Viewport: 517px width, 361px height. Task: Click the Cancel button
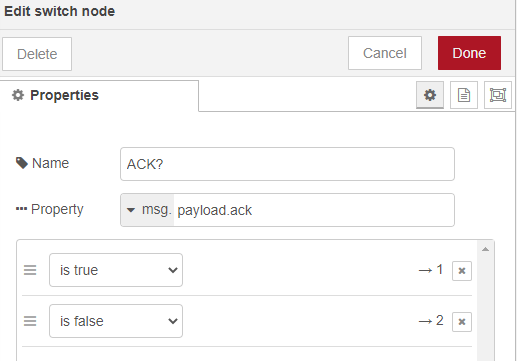385,53
